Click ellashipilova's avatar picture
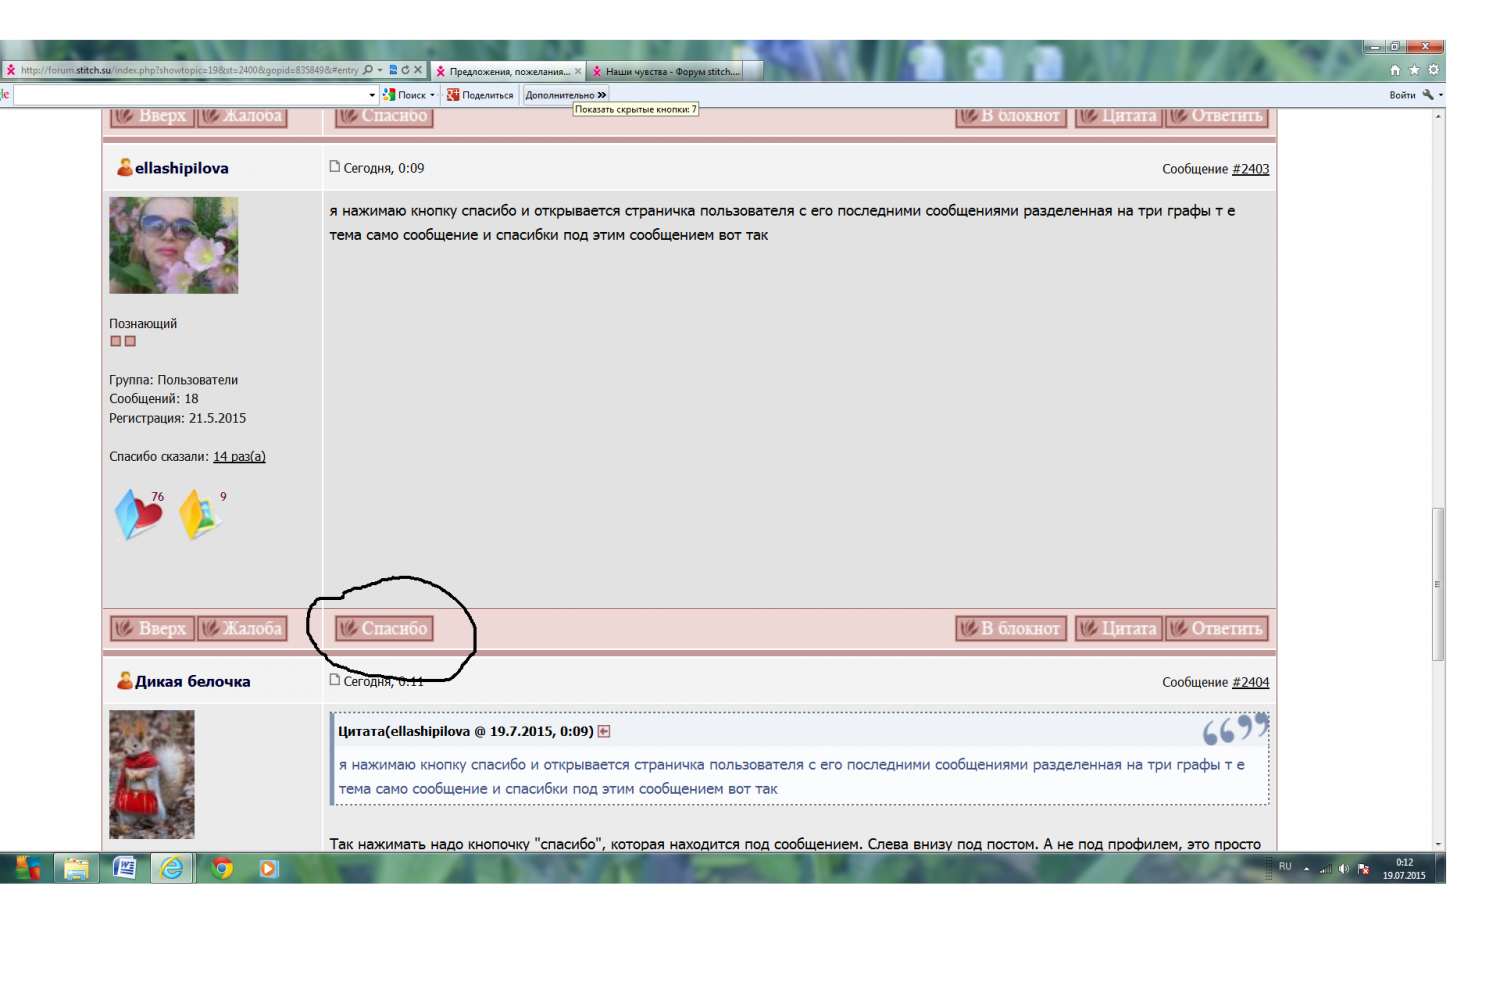Image resolution: width=1500 pixels, height=1000 pixels. coord(174,245)
